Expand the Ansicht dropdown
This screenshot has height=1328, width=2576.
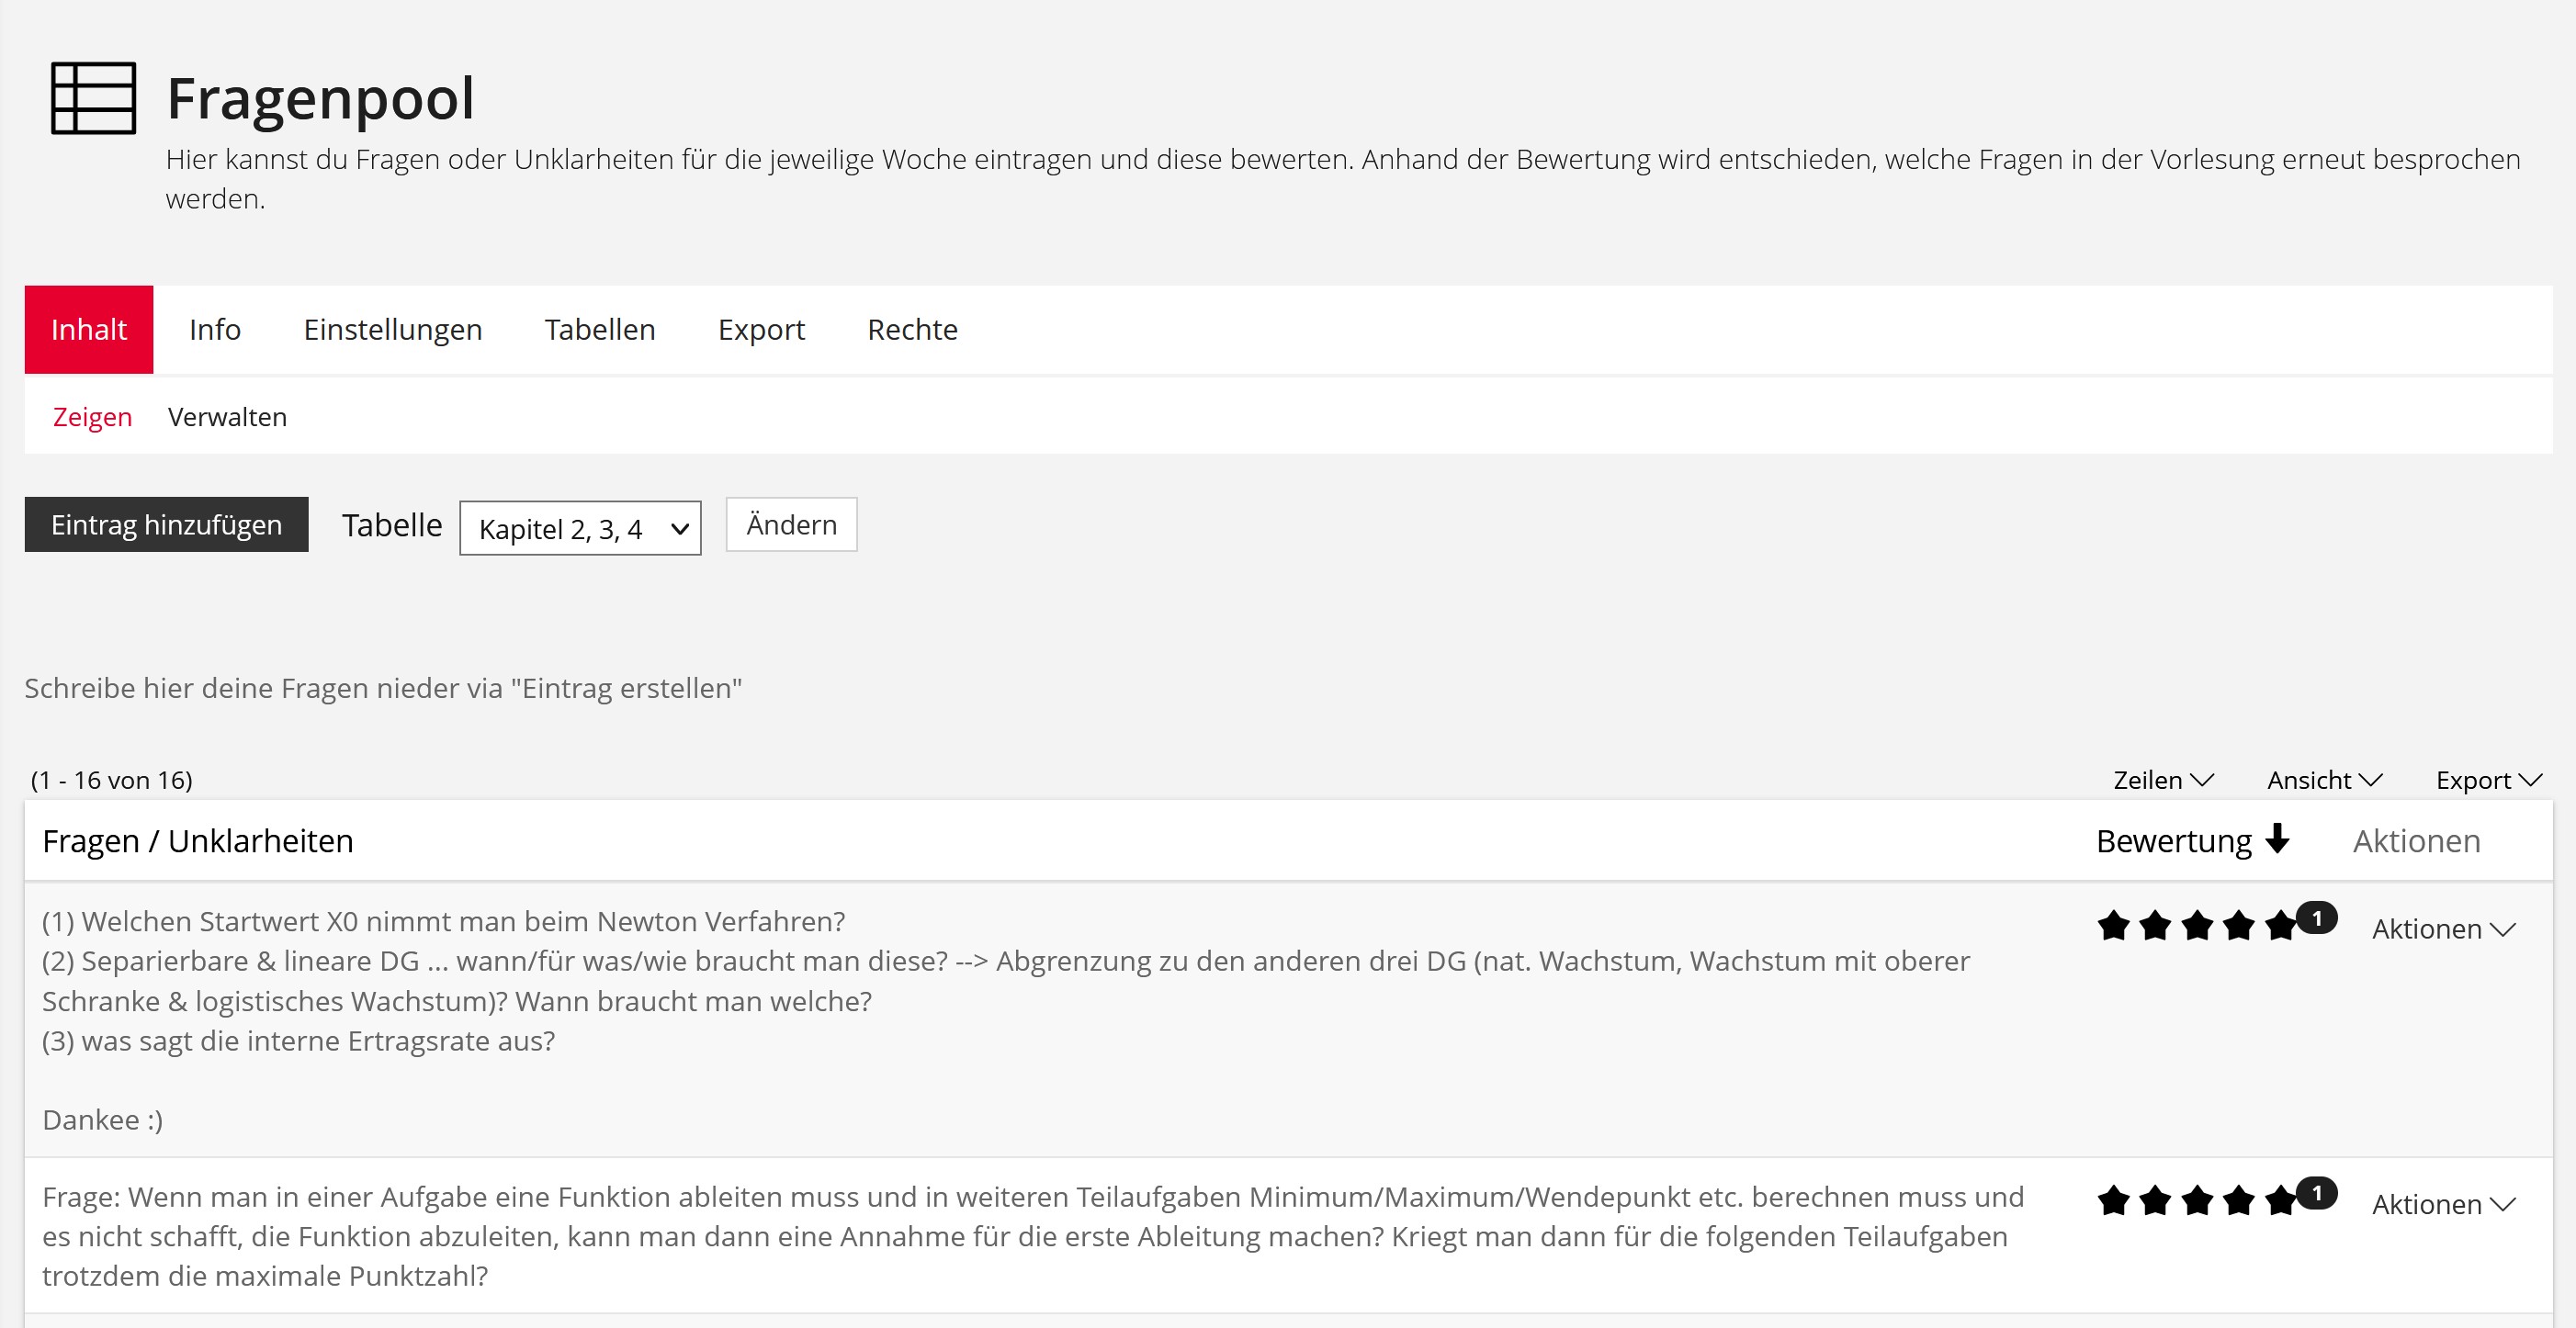[x=2324, y=780]
